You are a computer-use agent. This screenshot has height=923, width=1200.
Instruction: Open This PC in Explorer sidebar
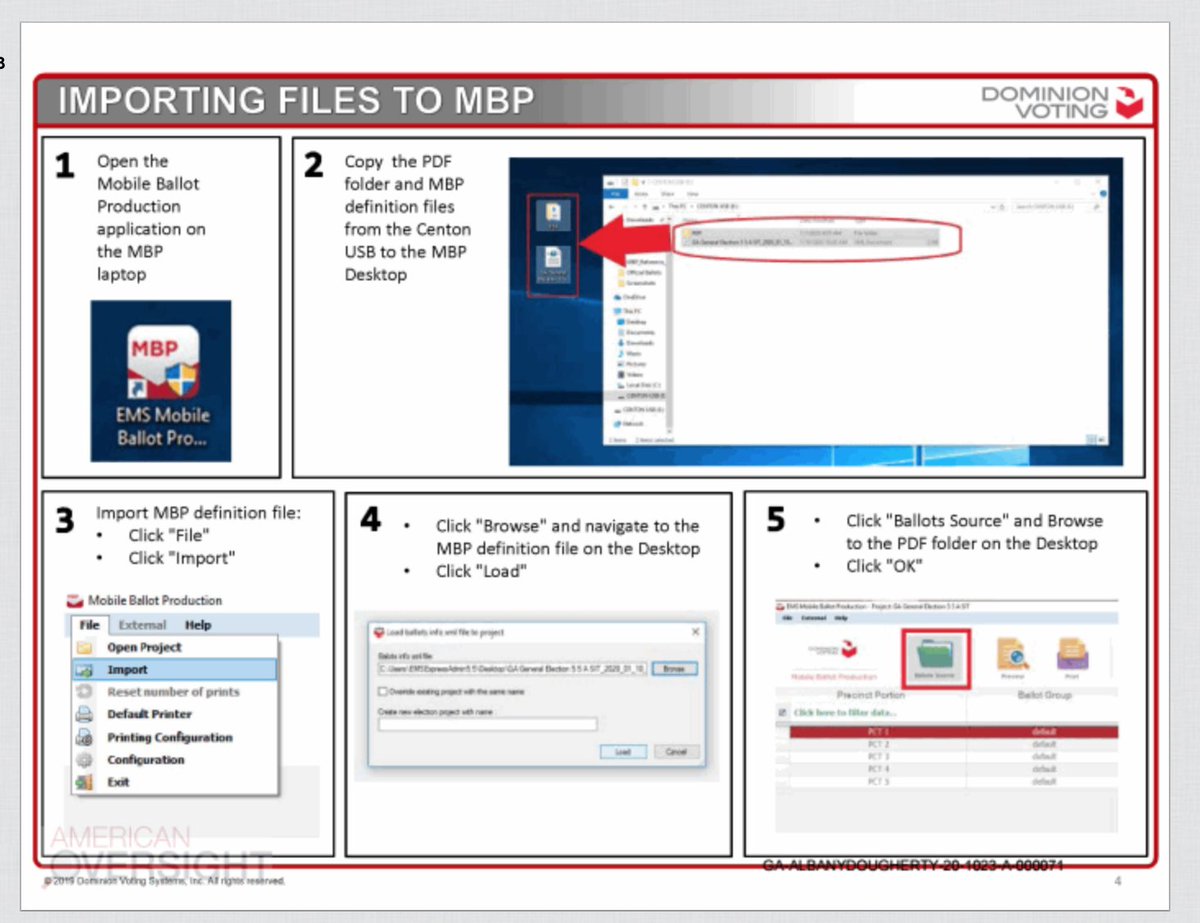(x=629, y=311)
